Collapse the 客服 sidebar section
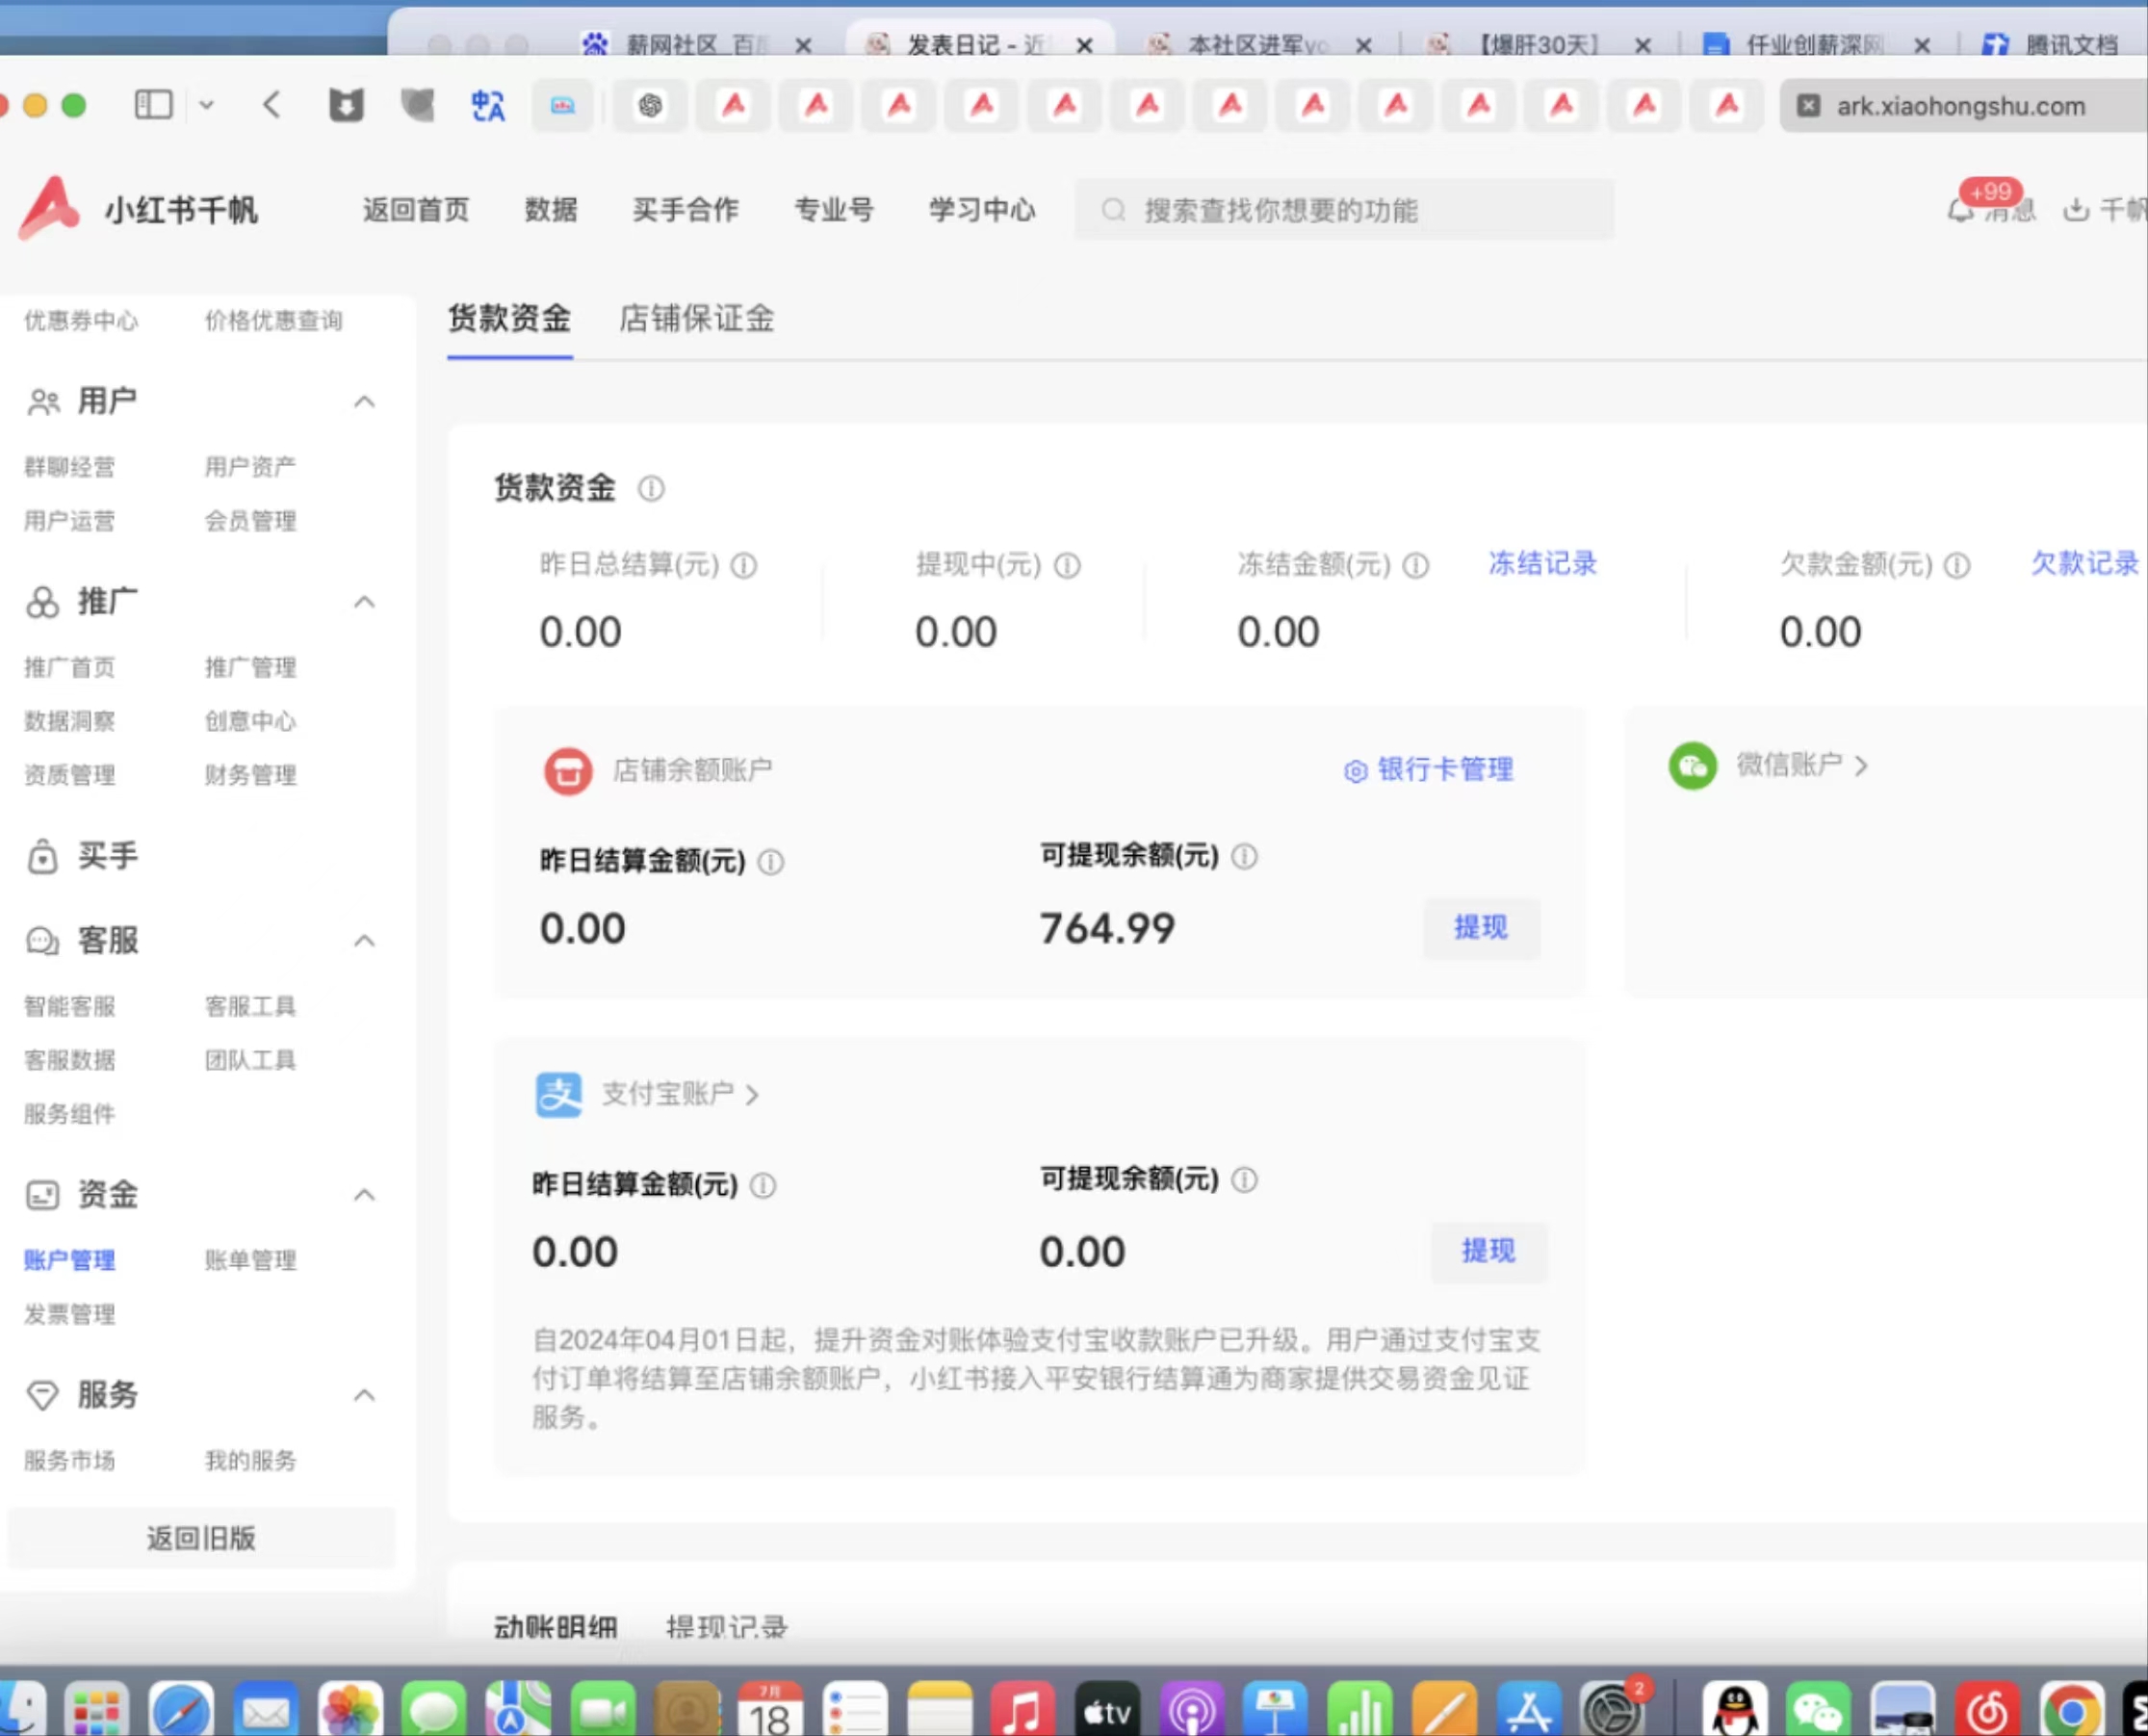The height and width of the screenshot is (1736, 2148). point(364,941)
